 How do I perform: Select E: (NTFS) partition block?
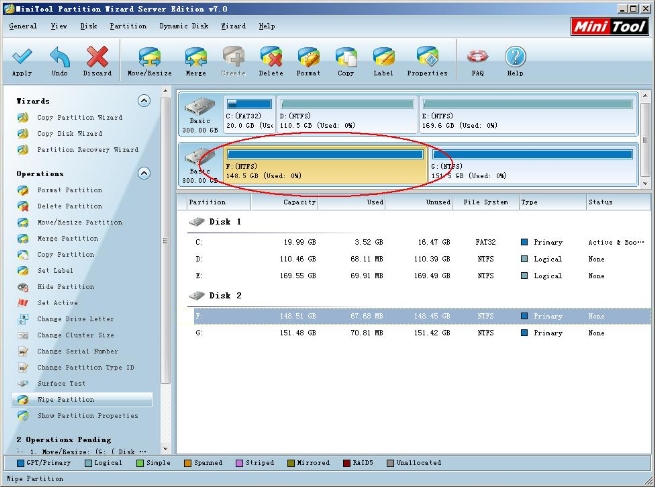[x=528, y=114]
